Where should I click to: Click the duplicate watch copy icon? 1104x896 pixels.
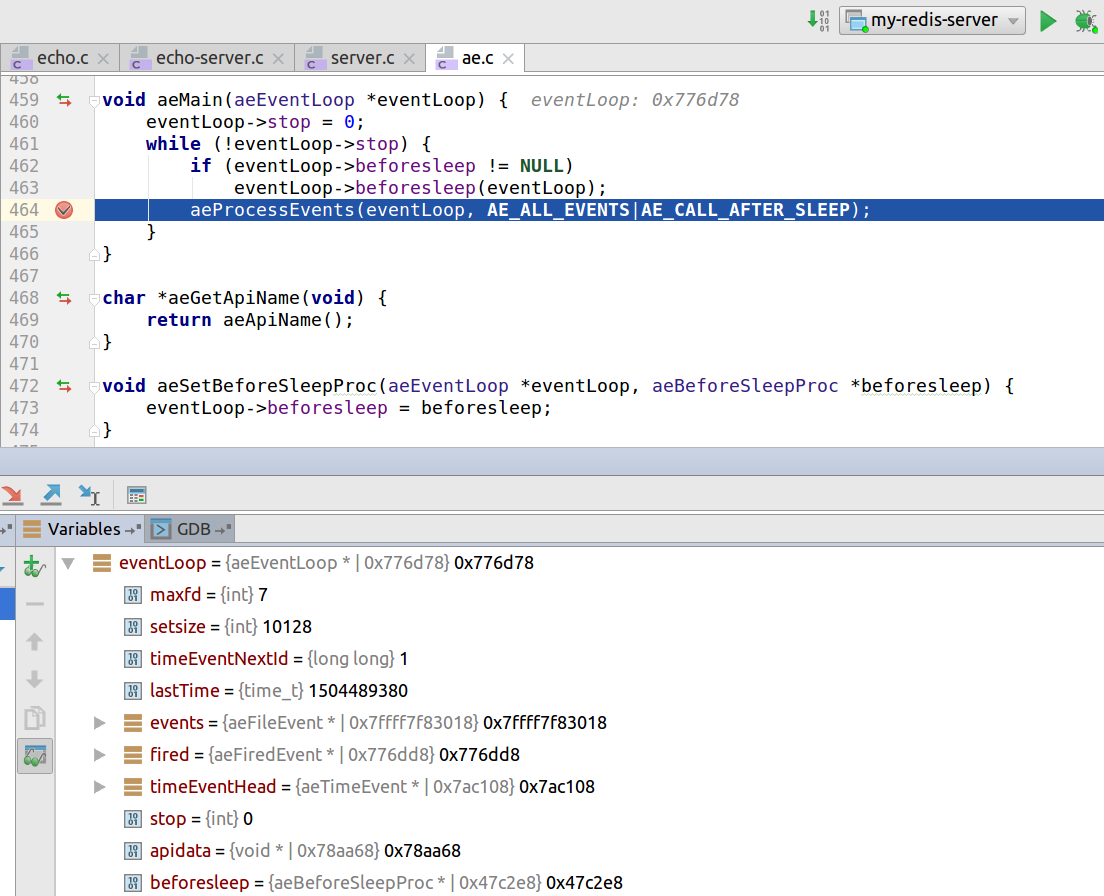pyautogui.click(x=34, y=718)
